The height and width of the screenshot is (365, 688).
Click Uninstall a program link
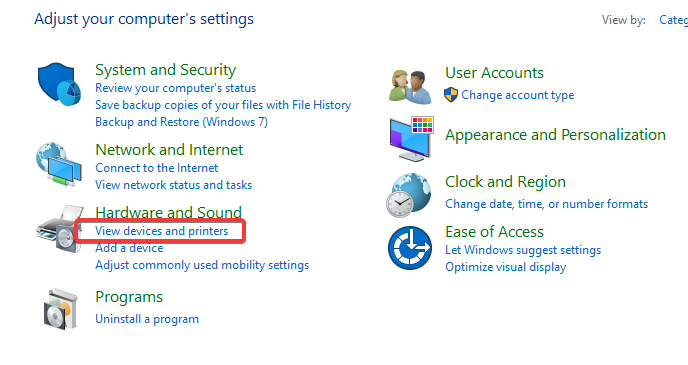click(147, 319)
